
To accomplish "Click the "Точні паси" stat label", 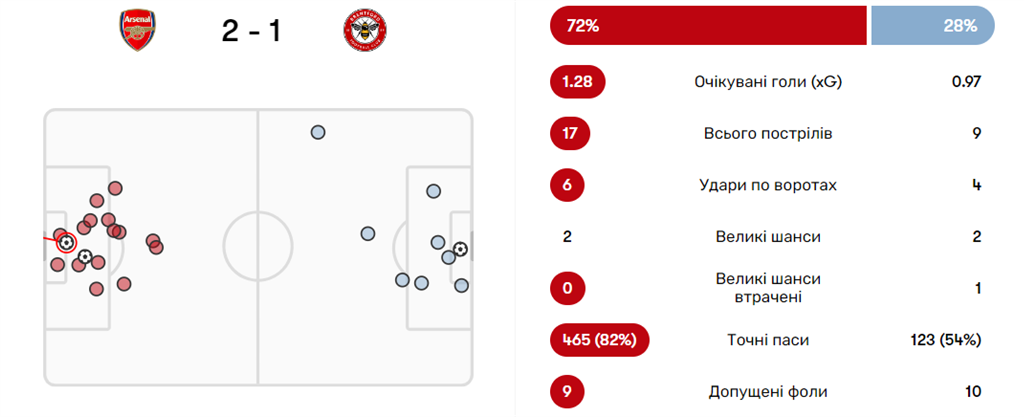I will (768, 340).
